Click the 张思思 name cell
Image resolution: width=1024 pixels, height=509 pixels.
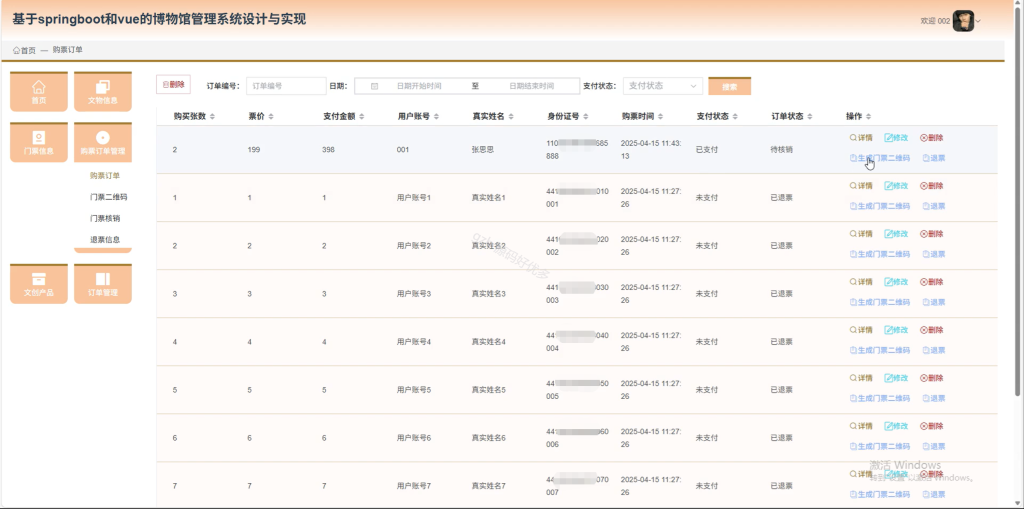(x=483, y=150)
